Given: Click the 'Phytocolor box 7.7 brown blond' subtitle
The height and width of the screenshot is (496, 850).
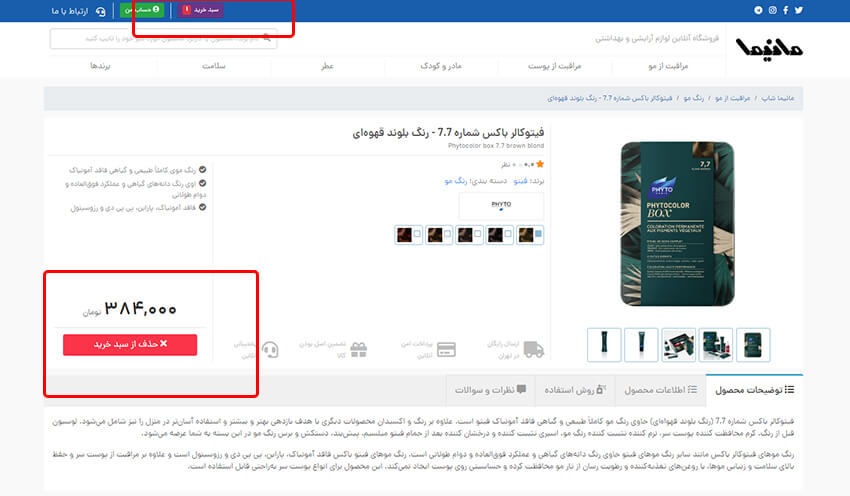Looking at the screenshot, I should (x=495, y=146).
